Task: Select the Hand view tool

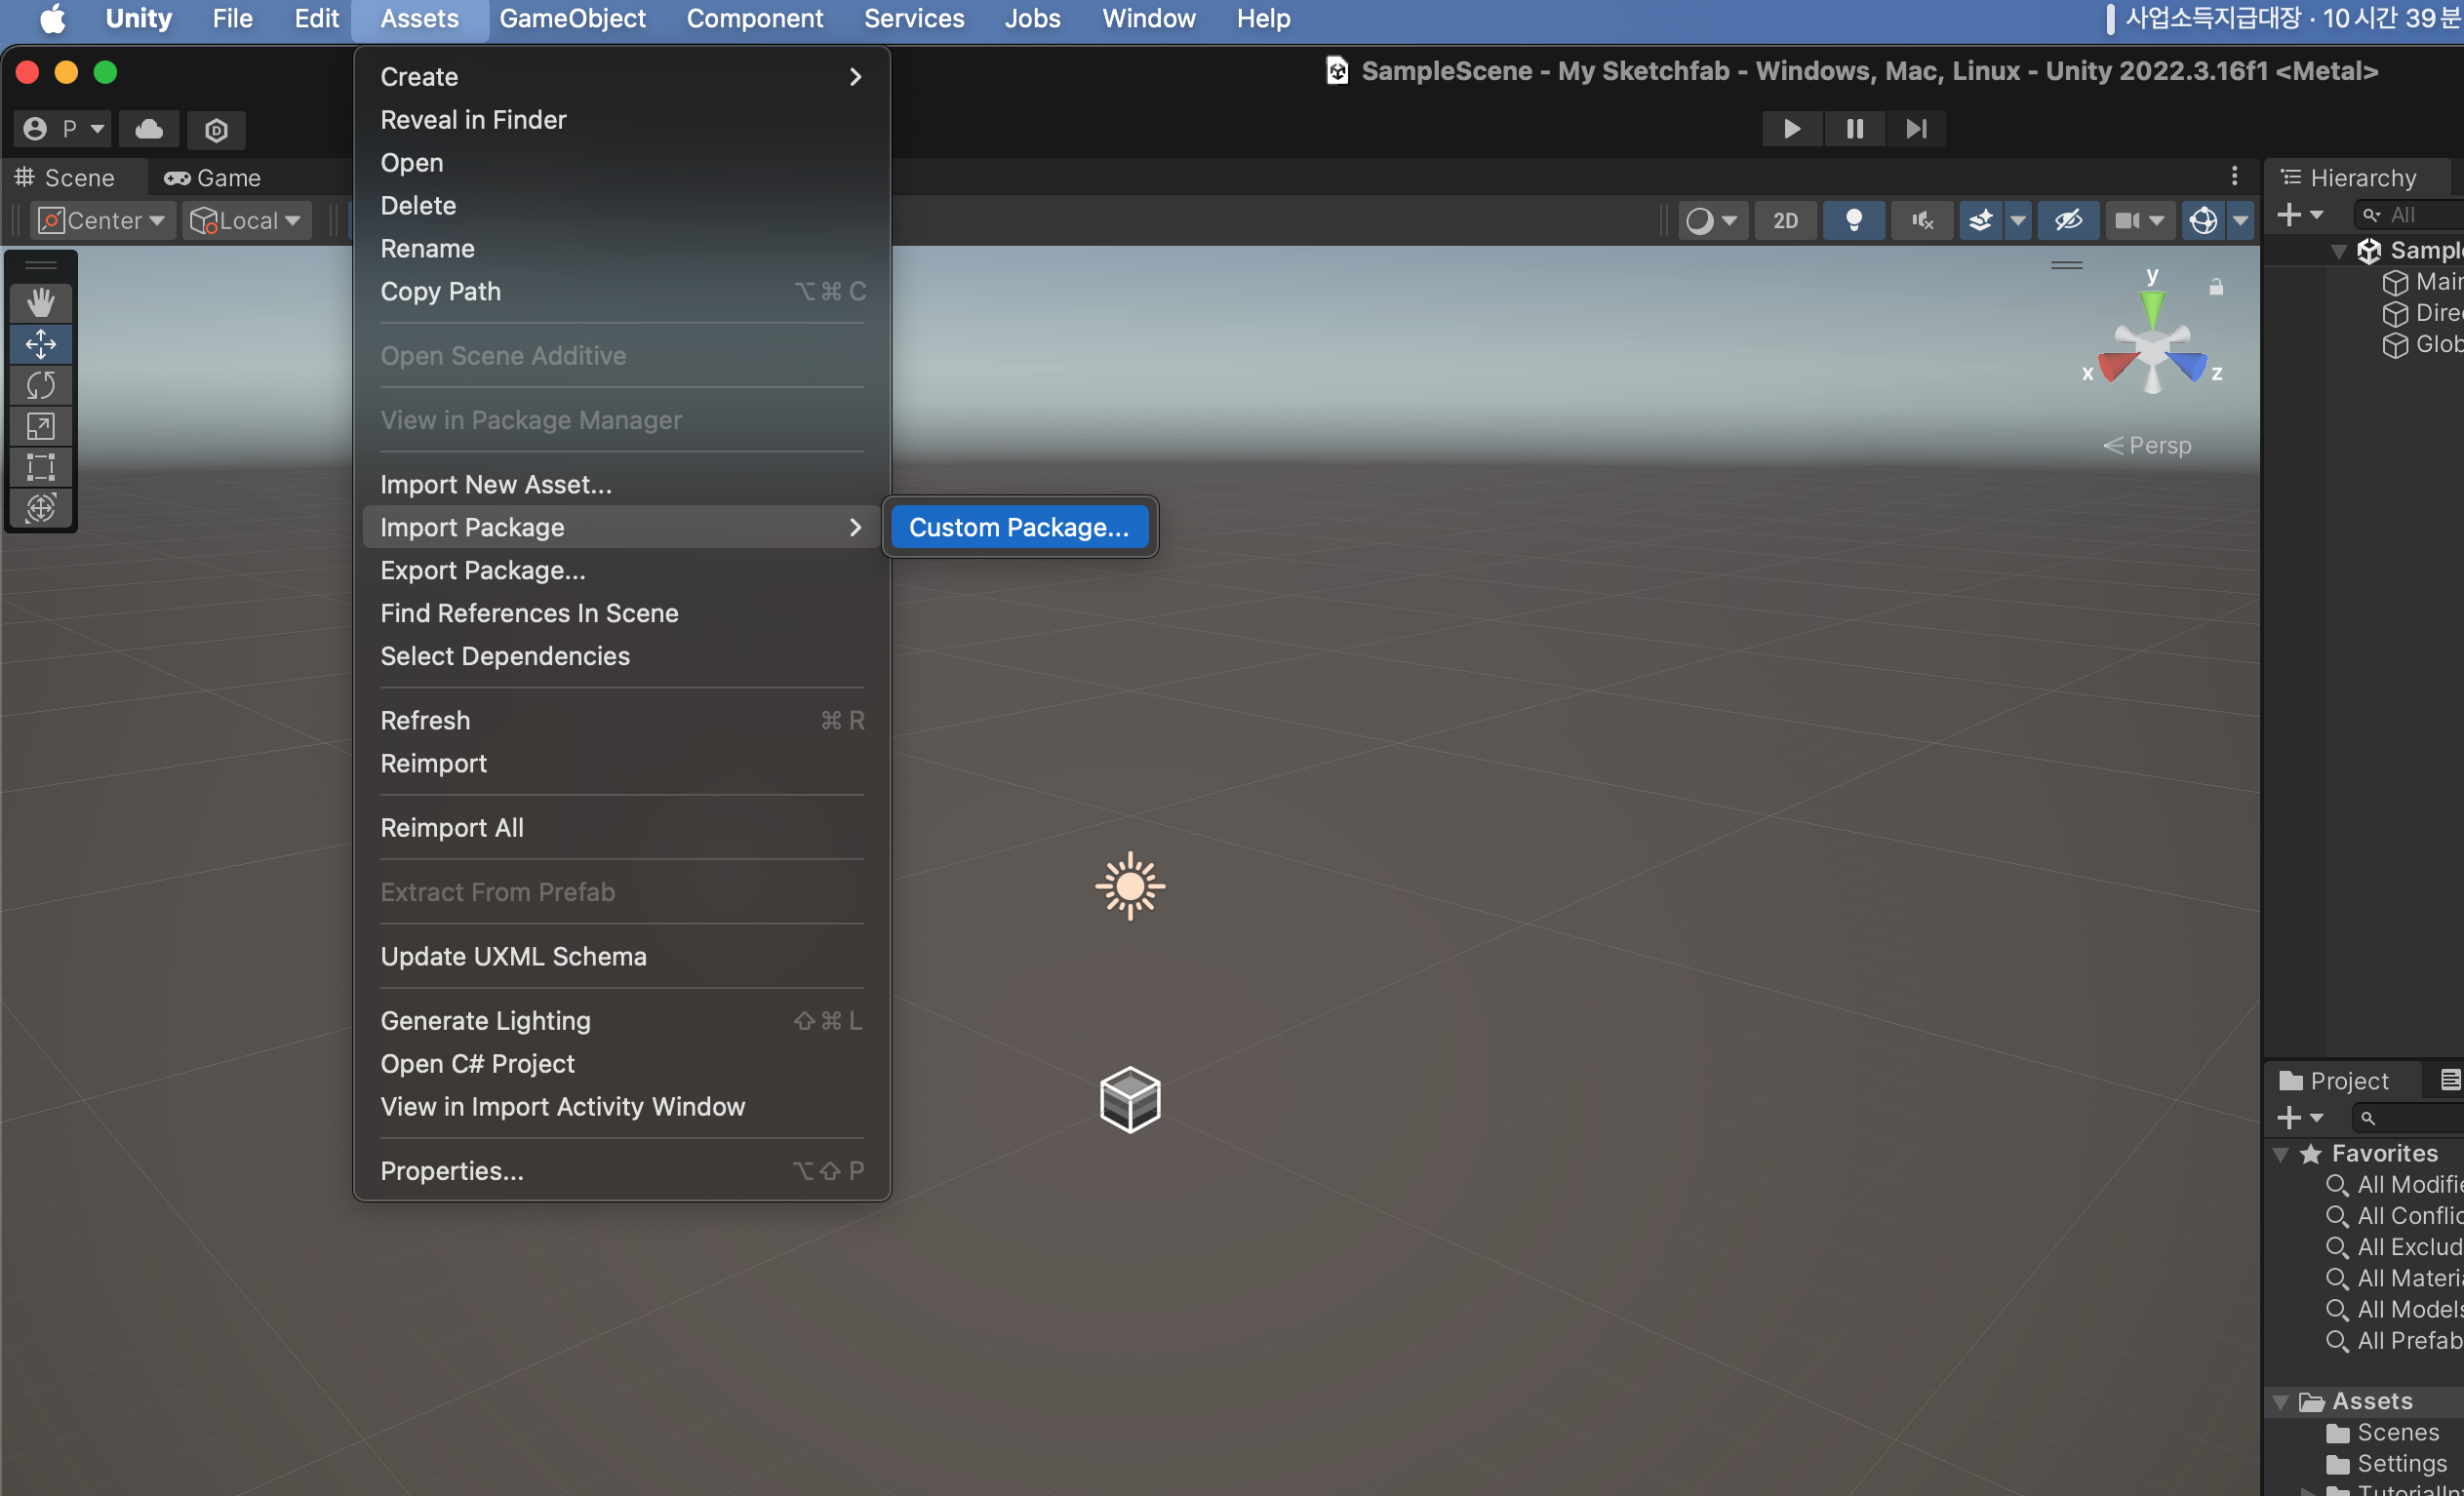Action: coord(40,302)
